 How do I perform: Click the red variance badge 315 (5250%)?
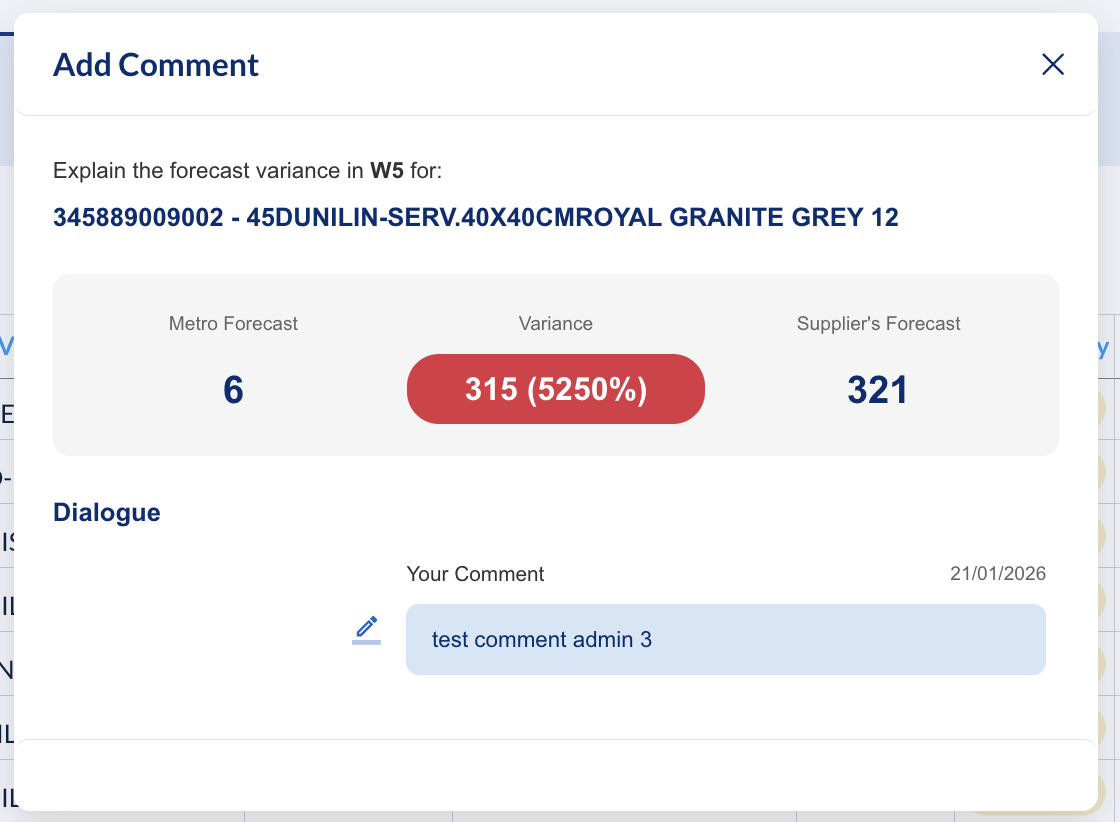[x=555, y=389]
